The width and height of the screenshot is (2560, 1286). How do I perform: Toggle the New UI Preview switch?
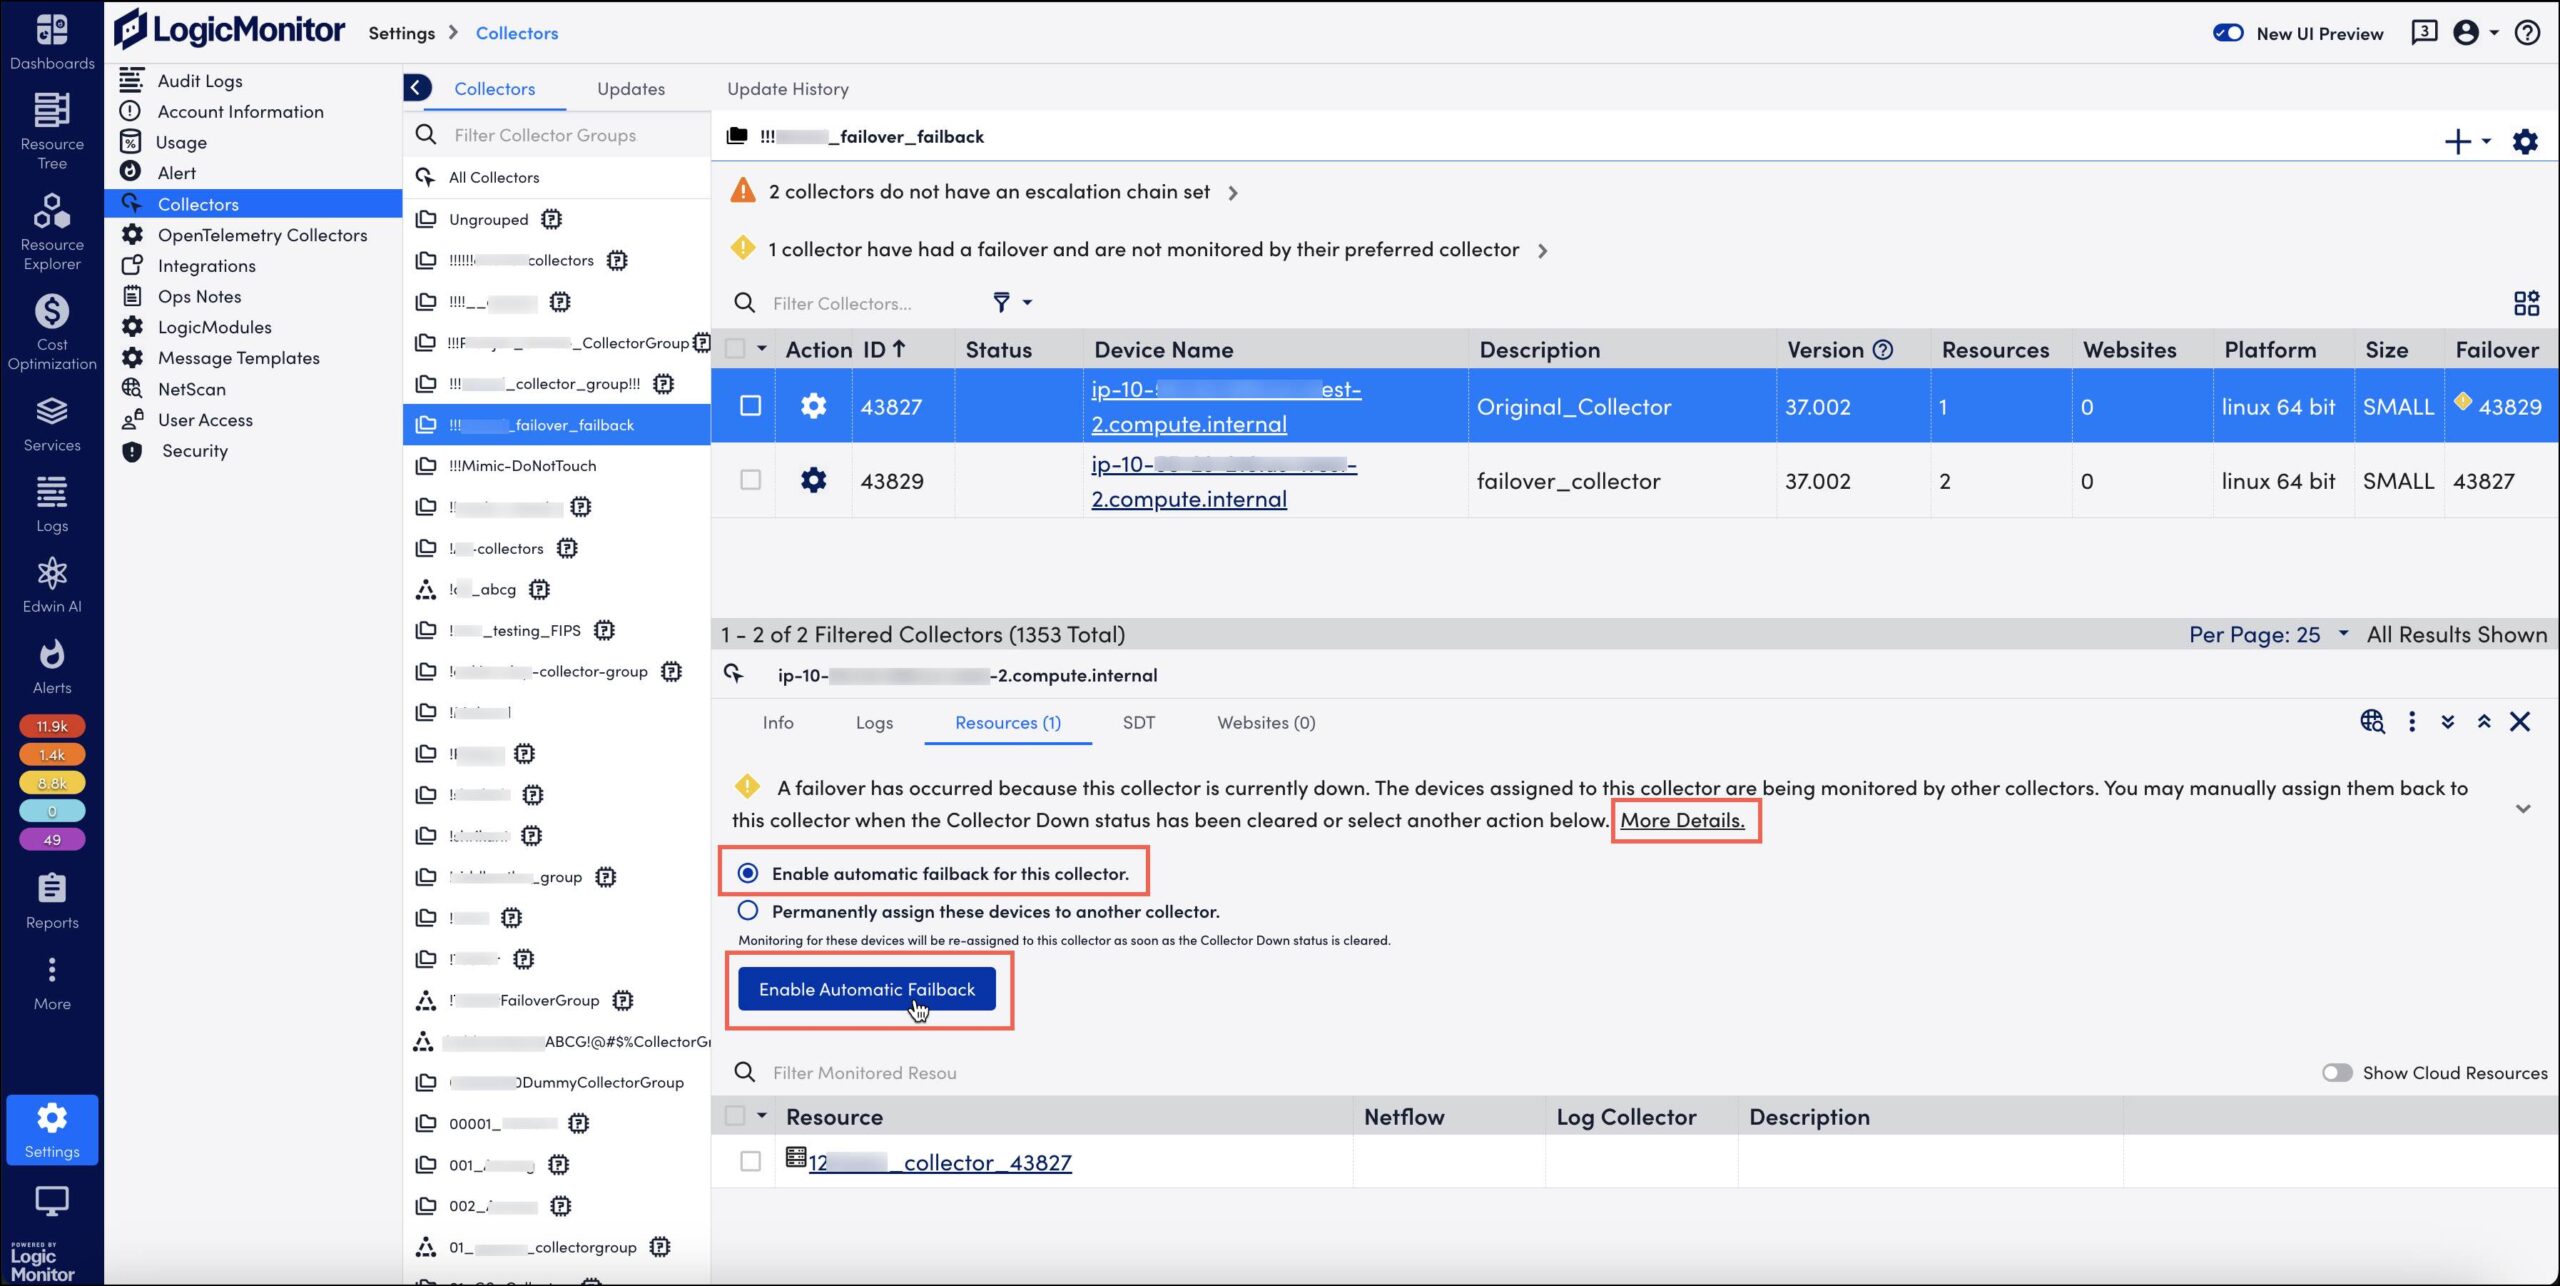pos(2228,33)
